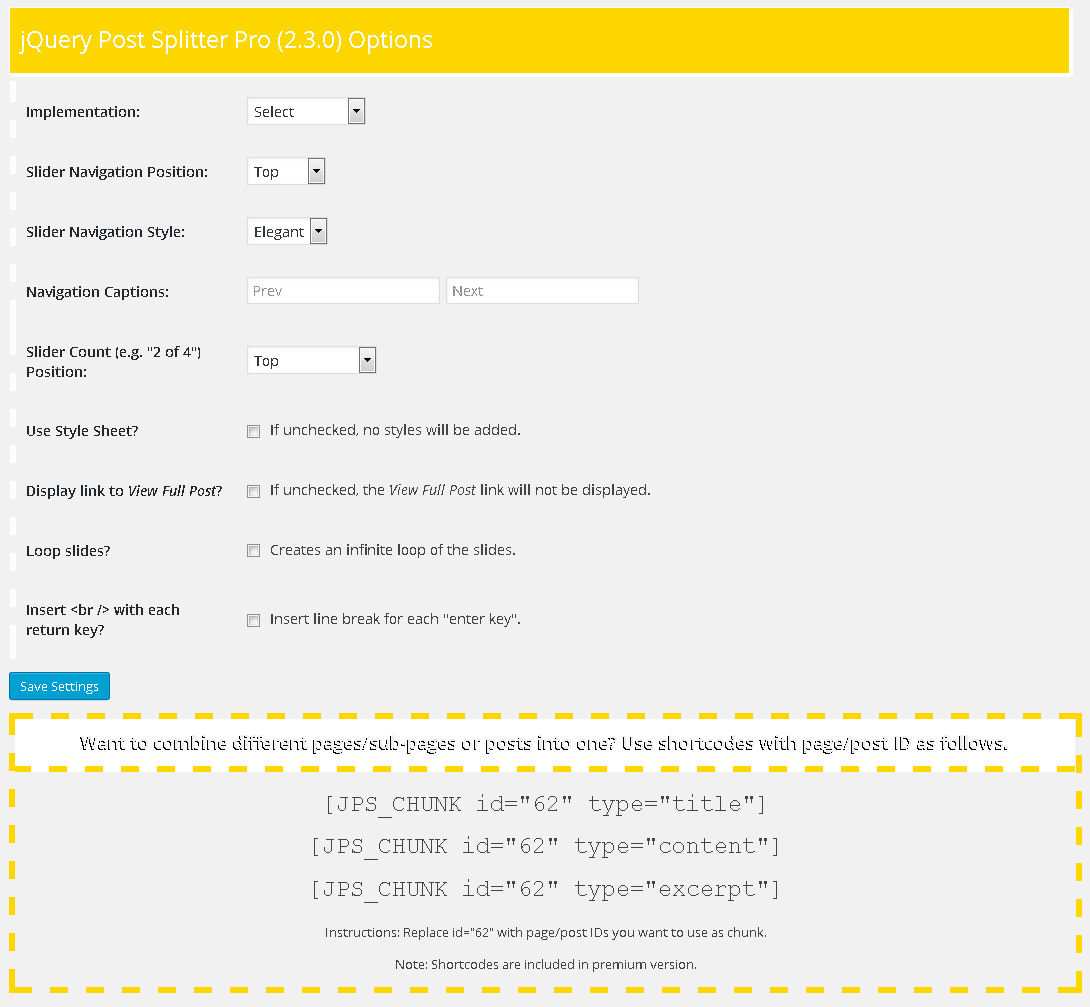This screenshot has height=1007, width=1090.
Task: Click the type="excerpt" JPS_CHUNK shortcode
Action: [x=546, y=890]
